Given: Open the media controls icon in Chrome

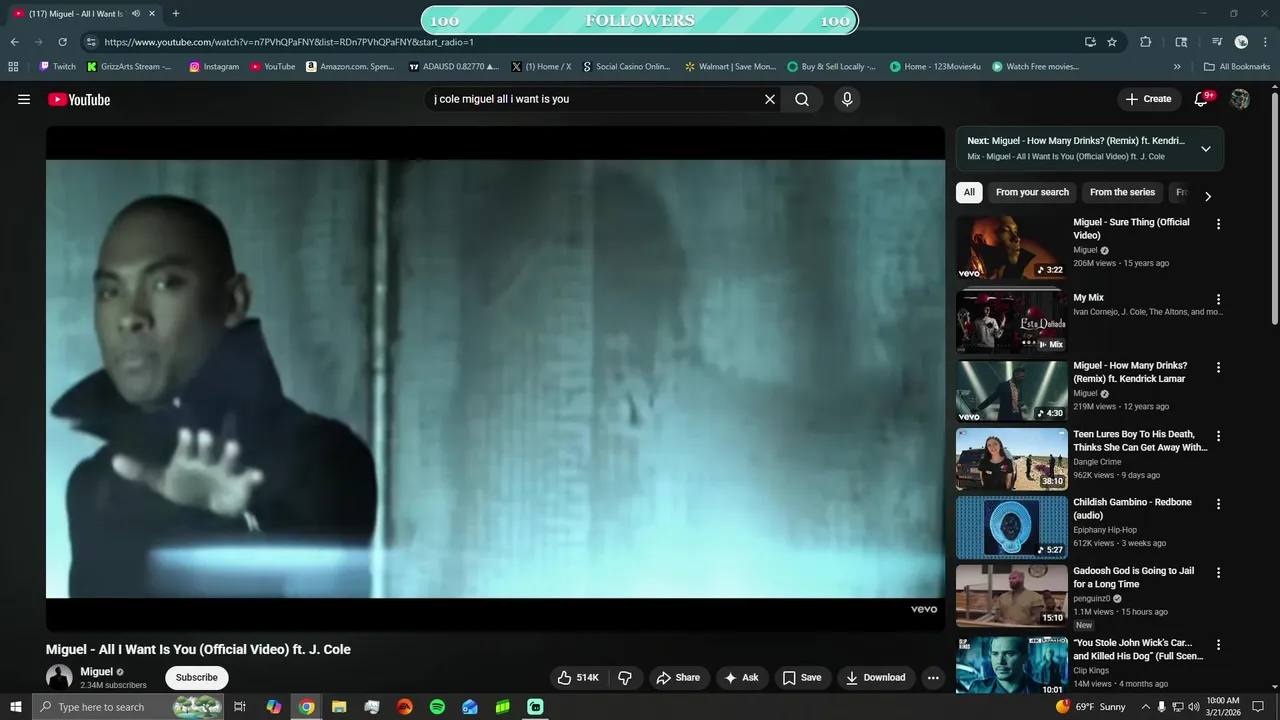Looking at the screenshot, I should [1217, 42].
